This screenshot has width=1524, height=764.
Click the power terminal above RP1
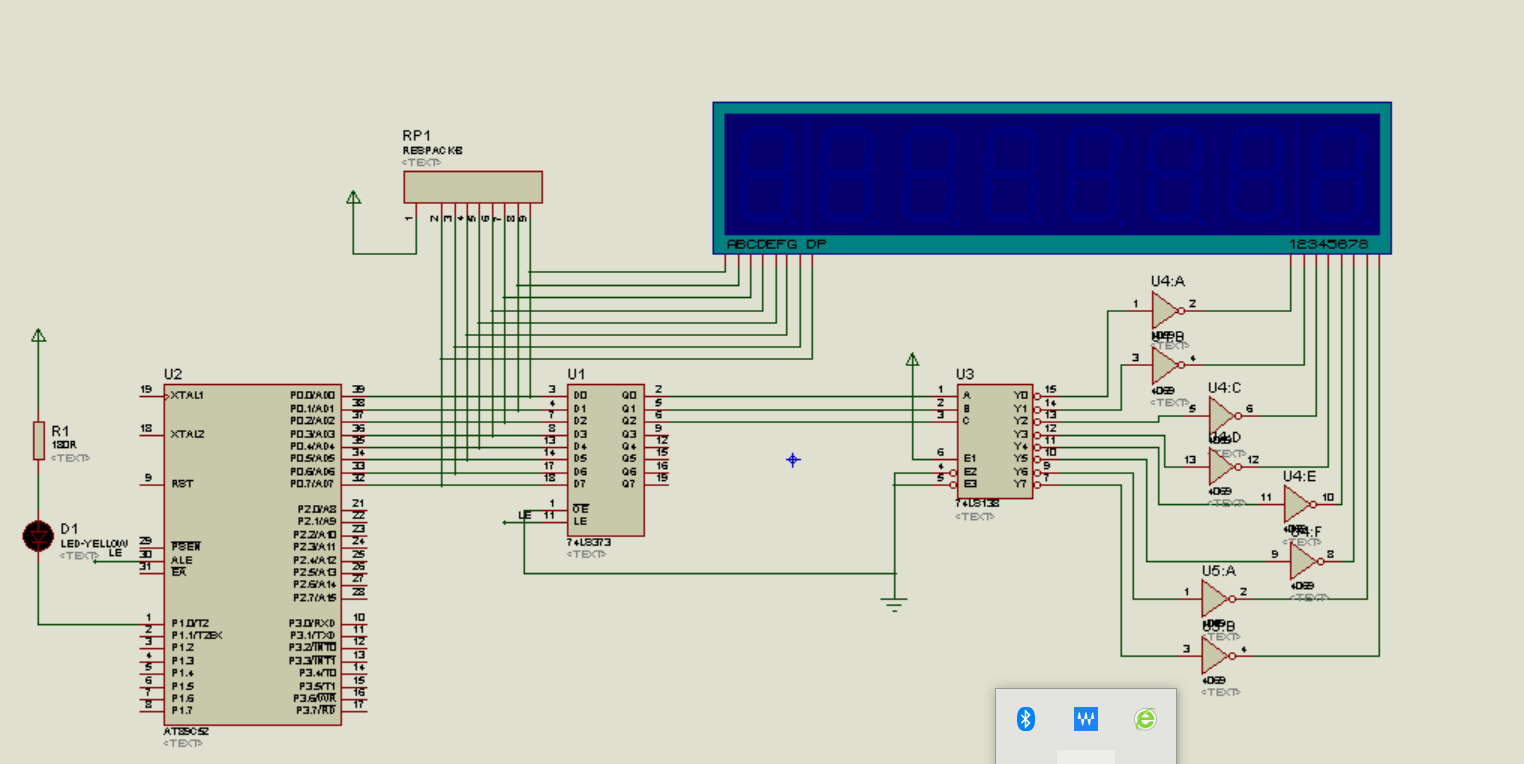[x=354, y=198]
